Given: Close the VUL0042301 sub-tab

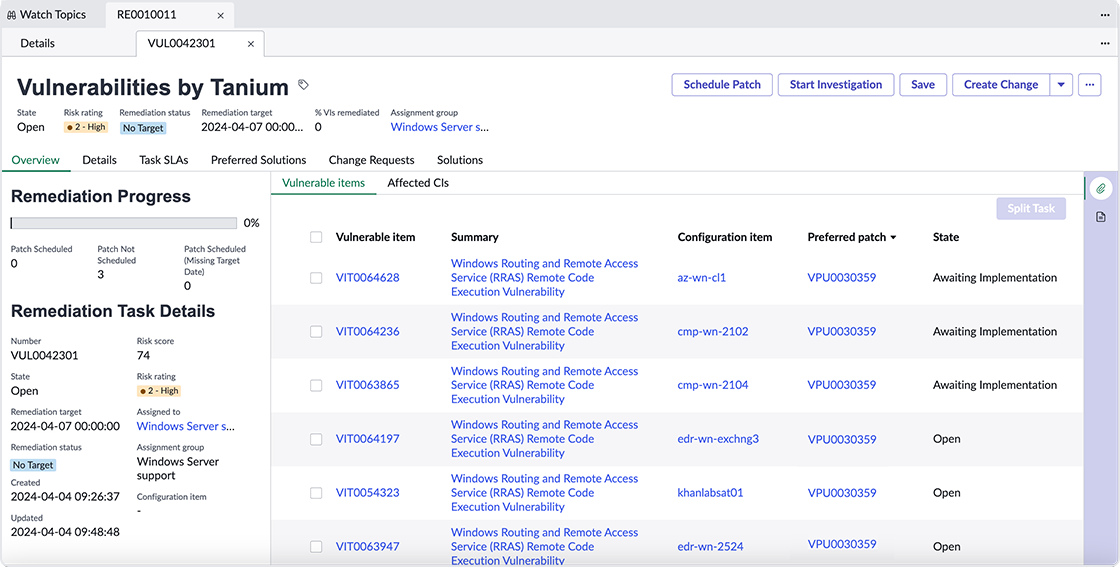Looking at the screenshot, I should (x=251, y=44).
